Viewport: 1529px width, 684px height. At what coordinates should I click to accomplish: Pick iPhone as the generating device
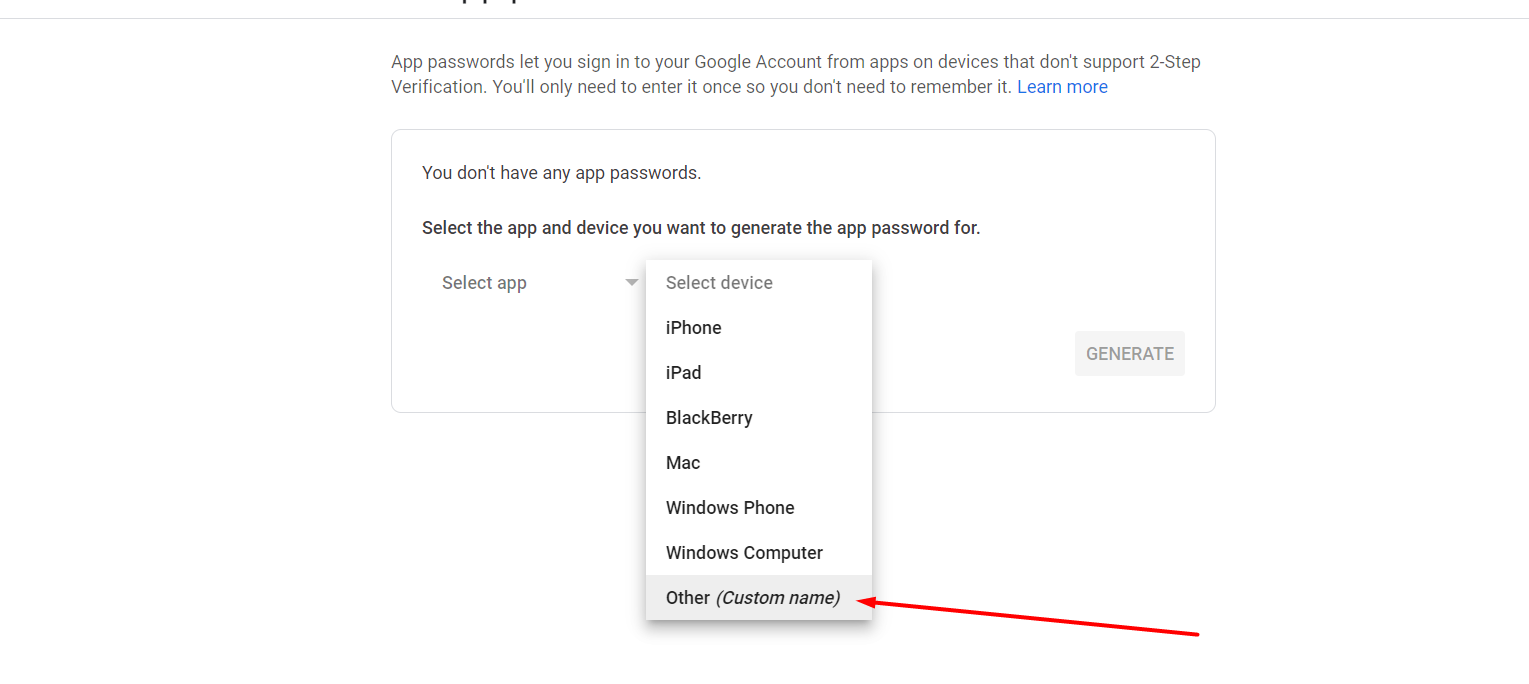click(693, 327)
